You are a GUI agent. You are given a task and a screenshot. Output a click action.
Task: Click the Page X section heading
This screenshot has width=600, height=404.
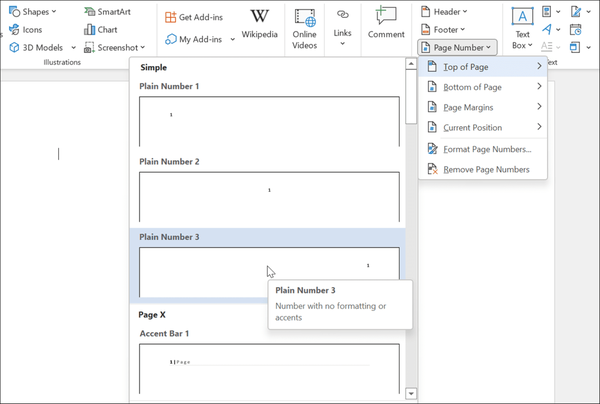pos(152,315)
